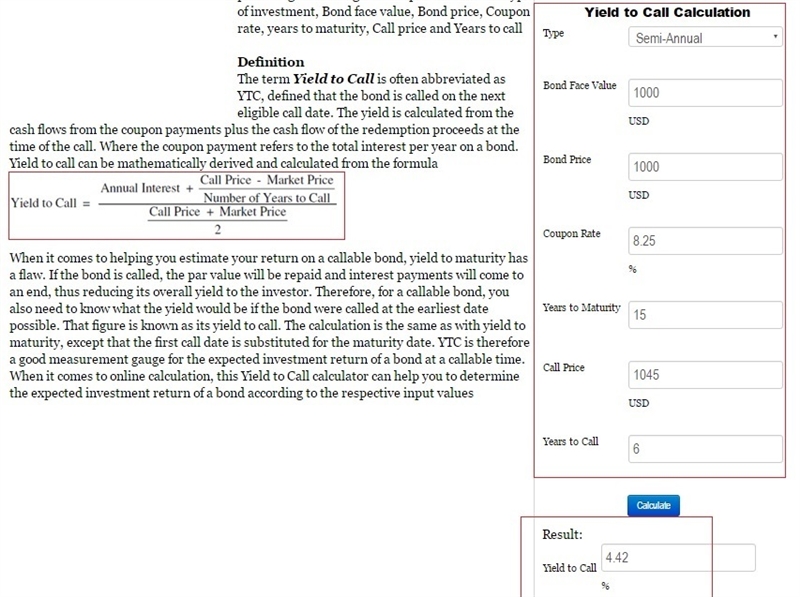
Task: Focus the Coupon Rate field showing 8.25
Action: tap(705, 241)
